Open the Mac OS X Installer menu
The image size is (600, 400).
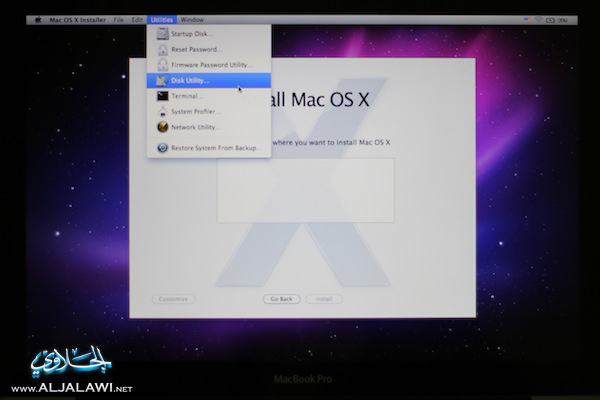point(77,20)
